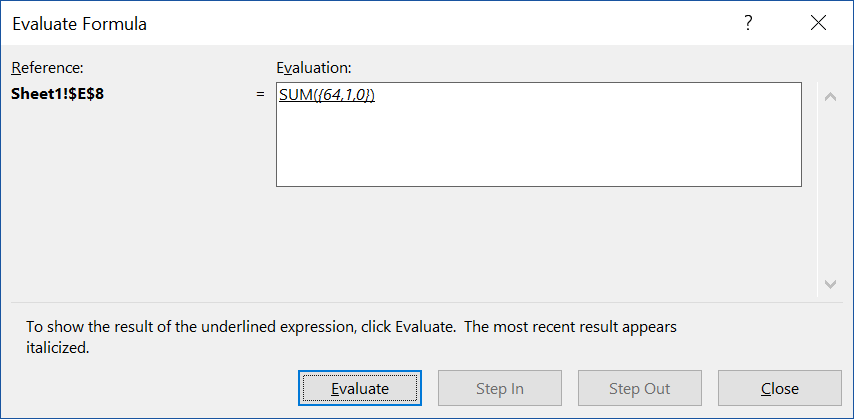Viewport: 854px width, 419px height.
Task: Select the italicized array {64,1,0}
Action: coord(345,95)
